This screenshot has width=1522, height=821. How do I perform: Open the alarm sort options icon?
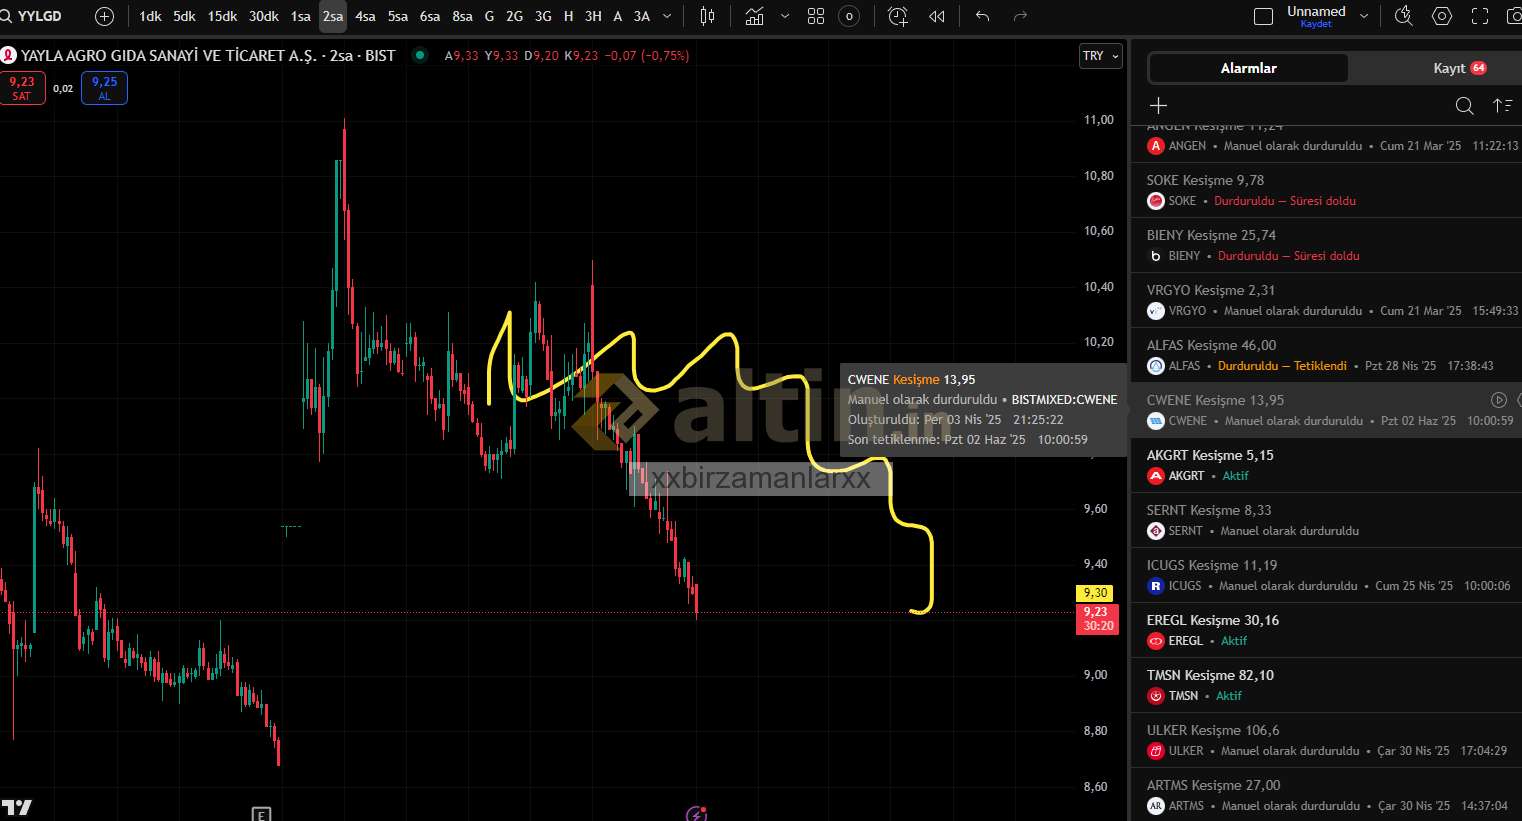point(1502,106)
